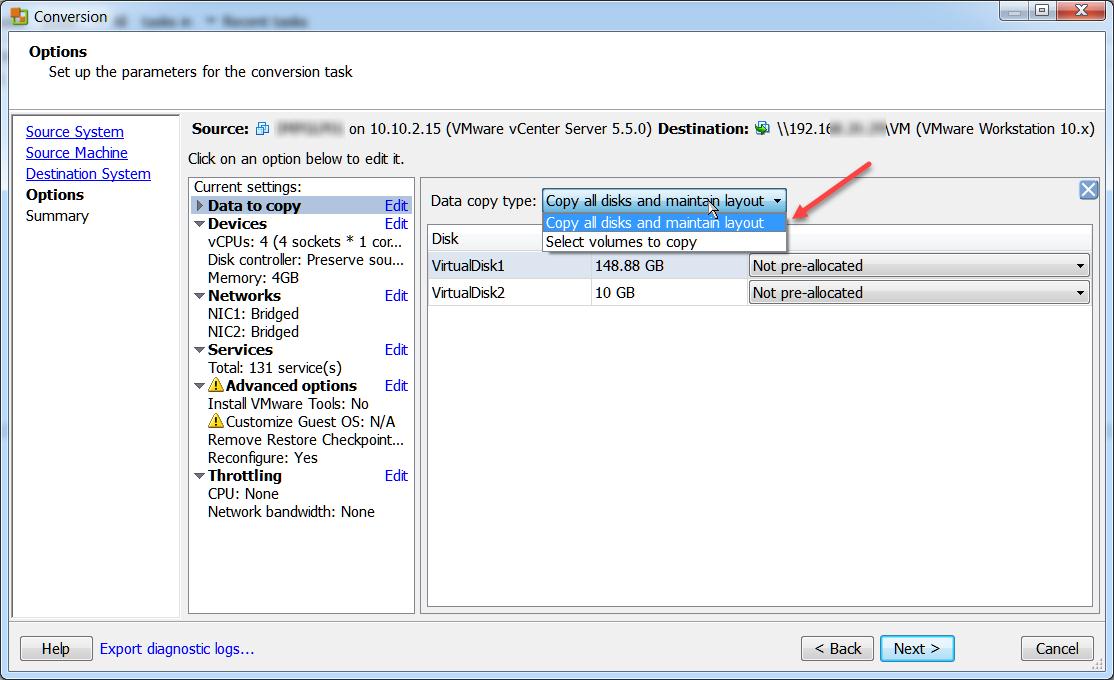
Task: Collapse the Networks section
Action: click(x=200, y=296)
